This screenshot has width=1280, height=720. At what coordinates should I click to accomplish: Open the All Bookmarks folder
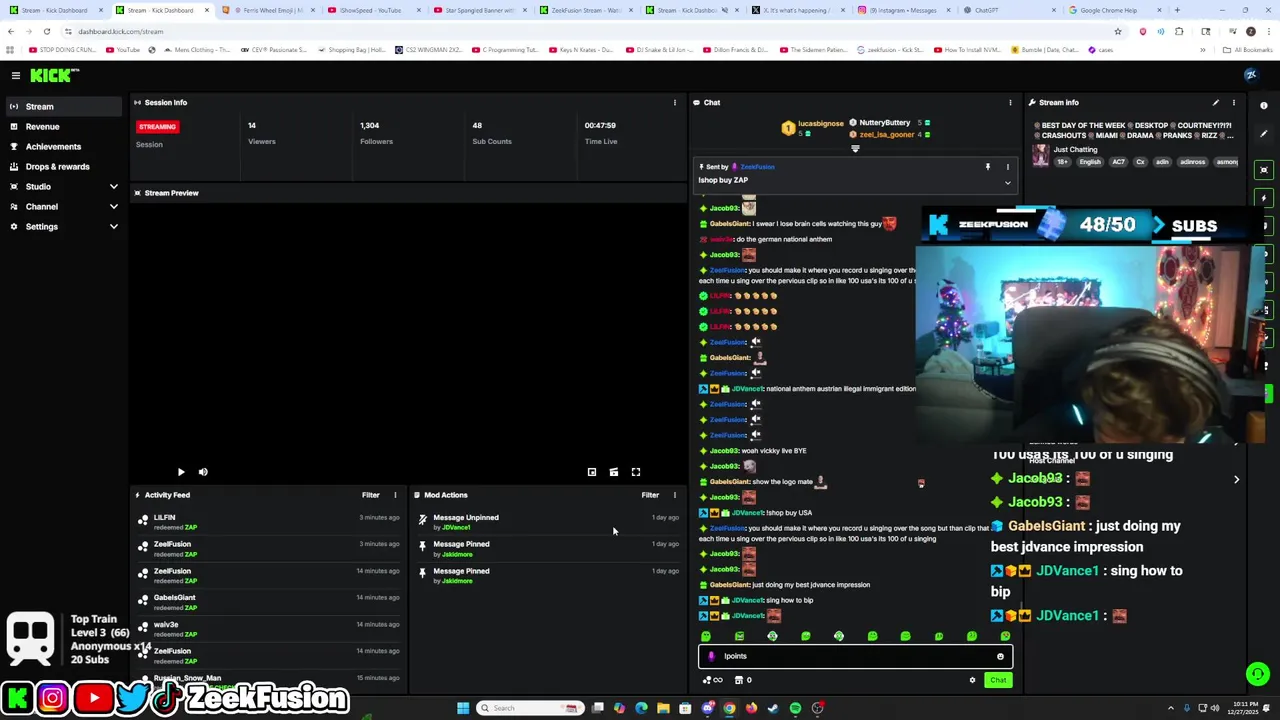pyautogui.click(x=1248, y=50)
